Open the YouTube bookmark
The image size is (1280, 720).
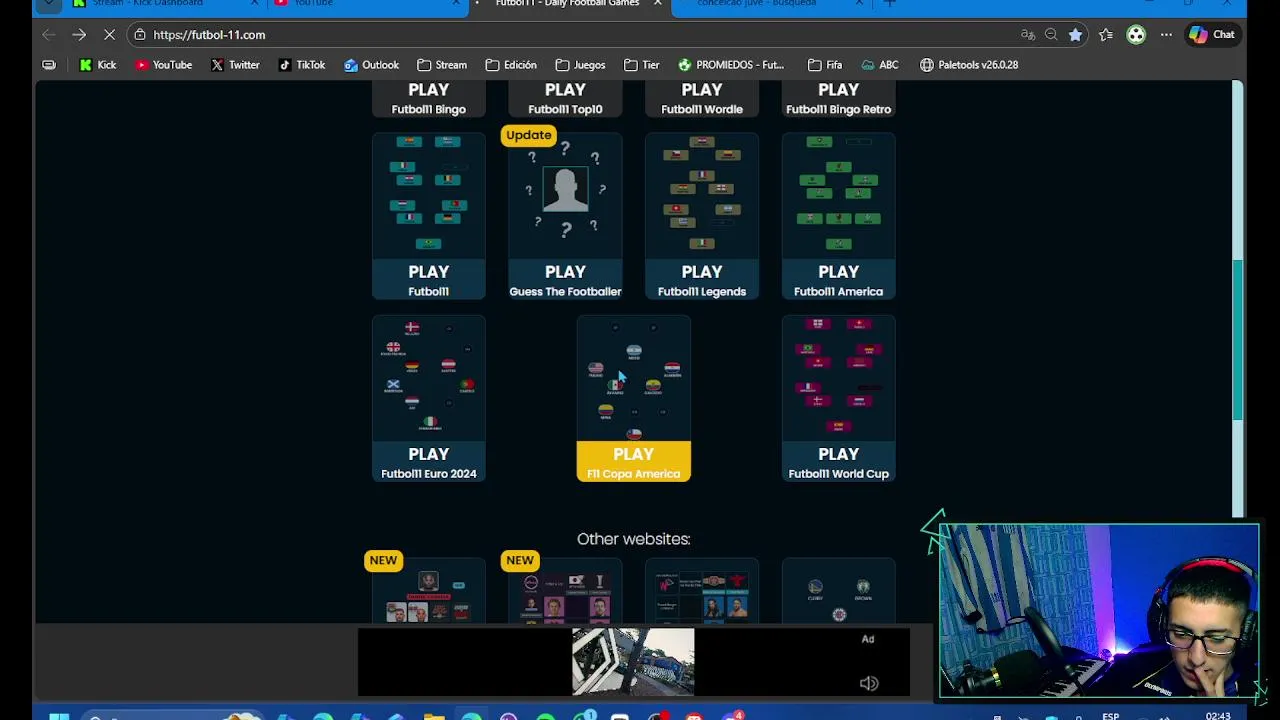point(163,65)
